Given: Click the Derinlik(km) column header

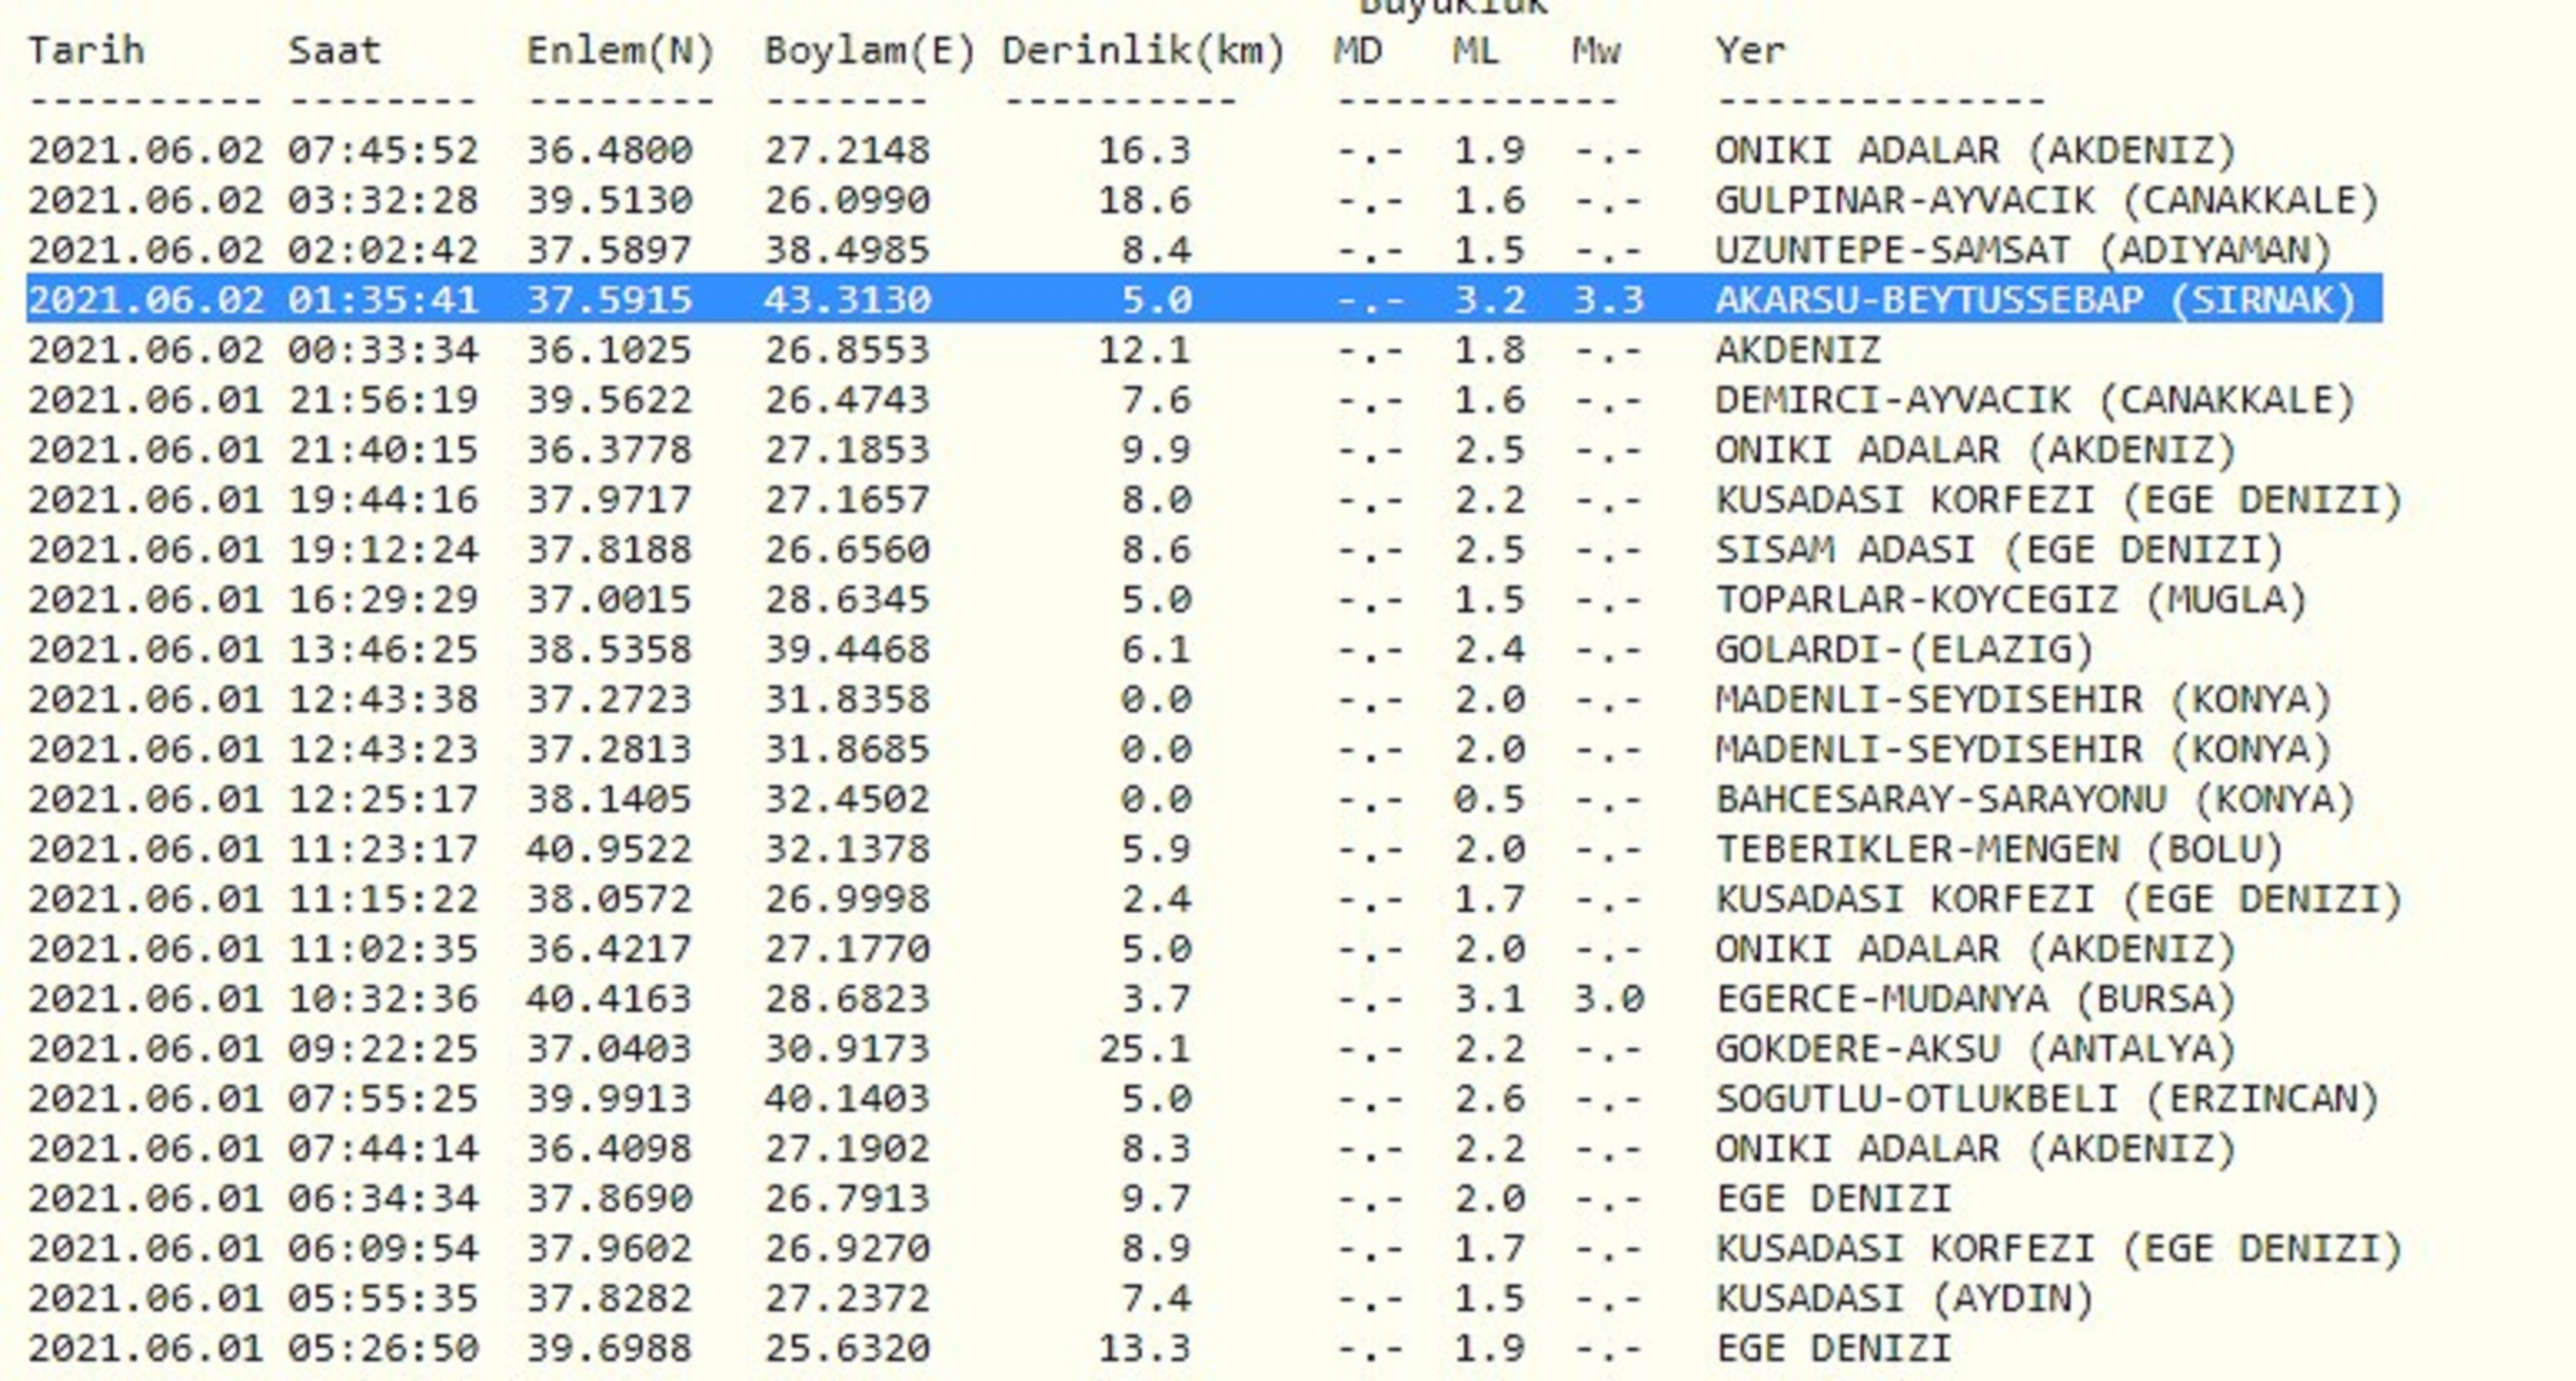Looking at the screenshot, I should pyautogui.click(x=1143, y=50).
